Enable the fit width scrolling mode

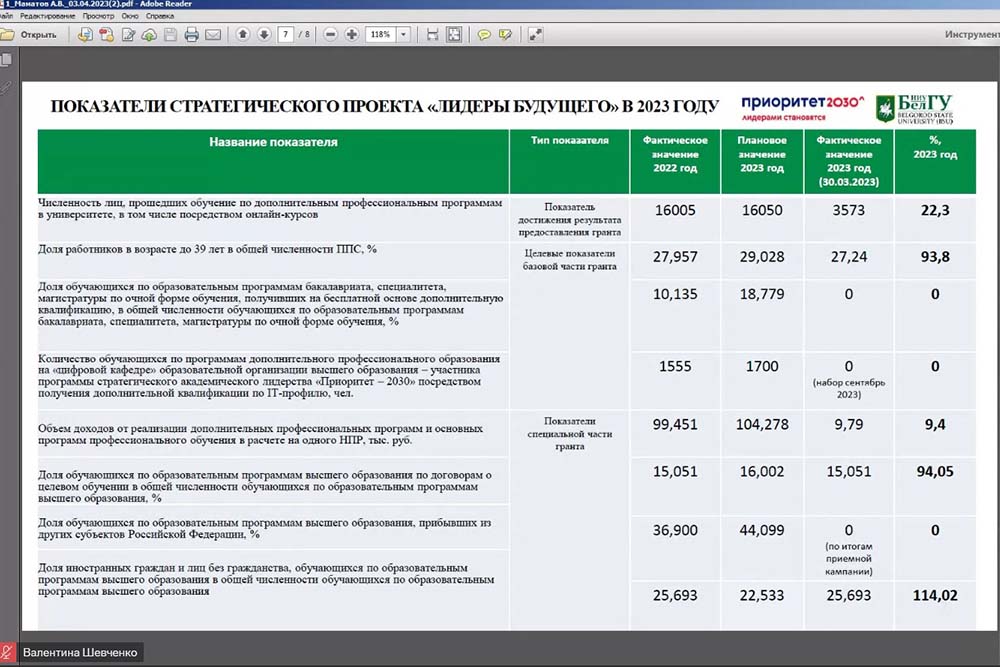pos(432,34)
